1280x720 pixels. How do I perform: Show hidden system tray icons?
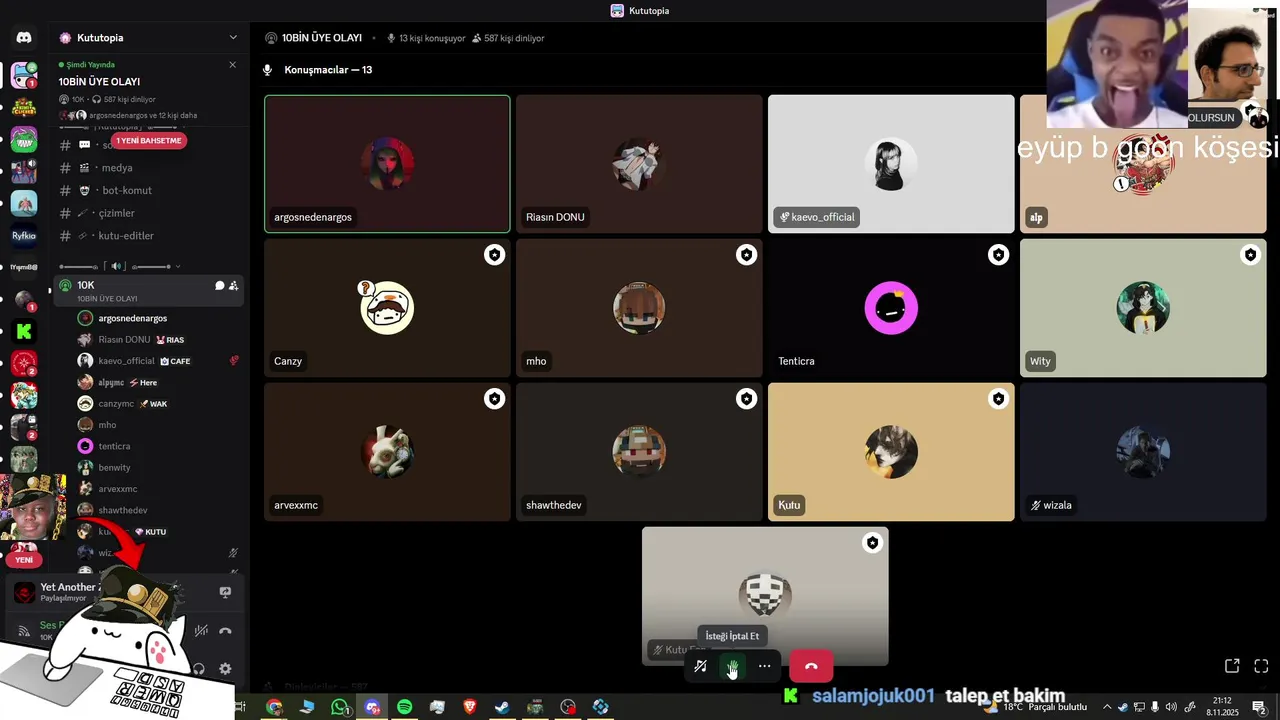(1107, 707)
